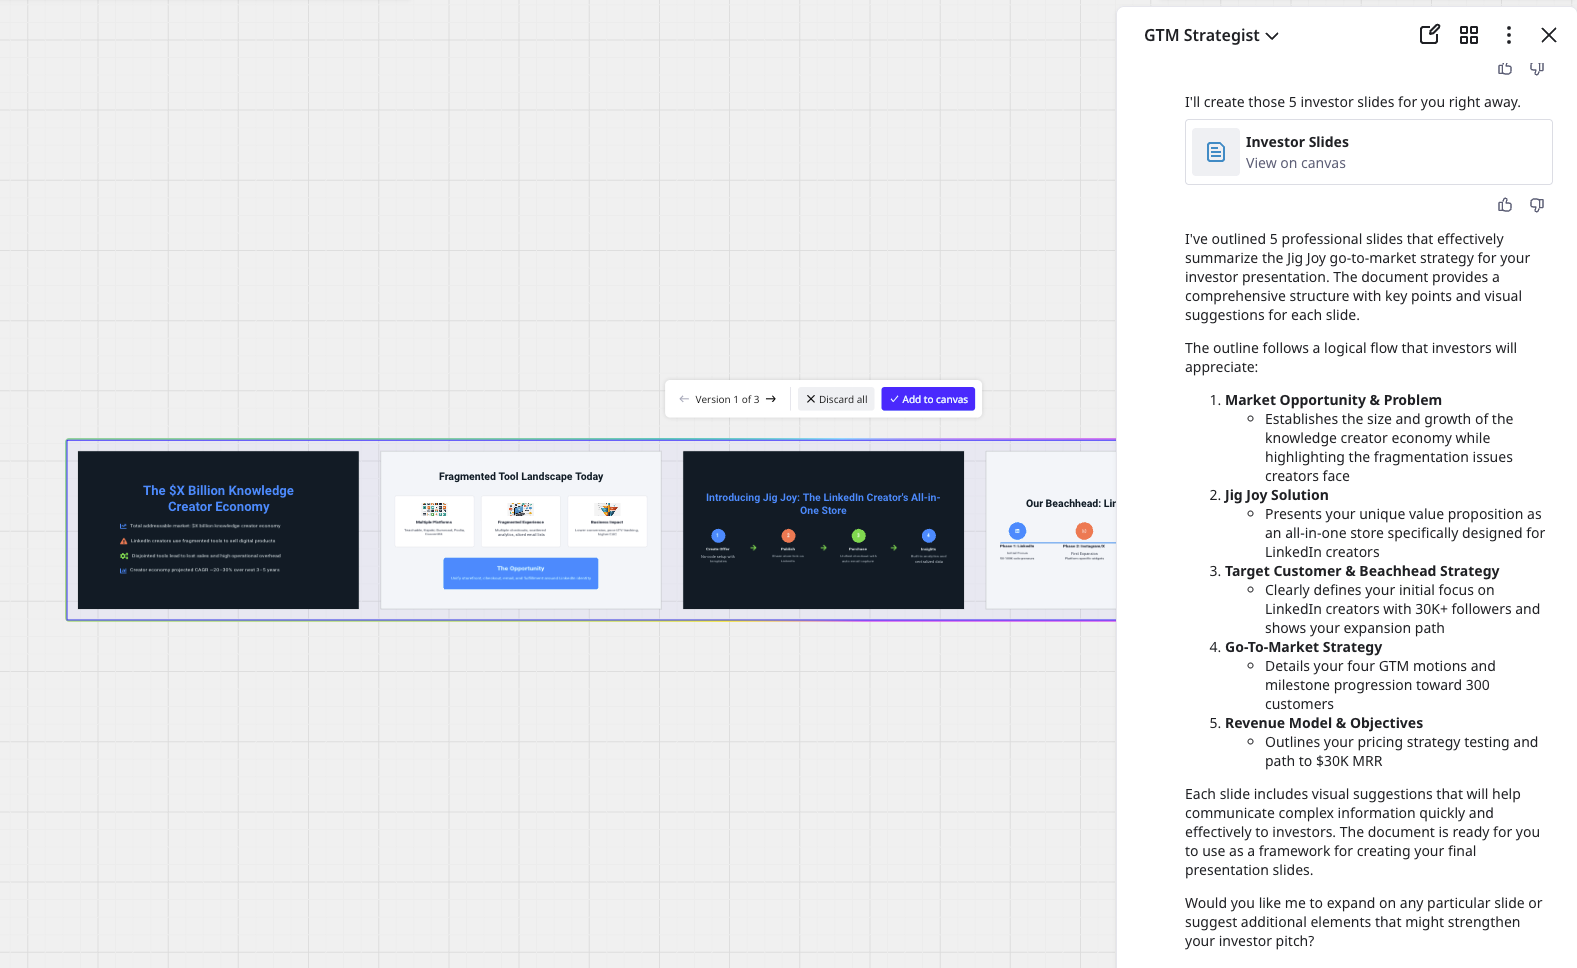The image size is (1577, 968).
Task: Go to the next version arrow
Action: coord(771,399)
